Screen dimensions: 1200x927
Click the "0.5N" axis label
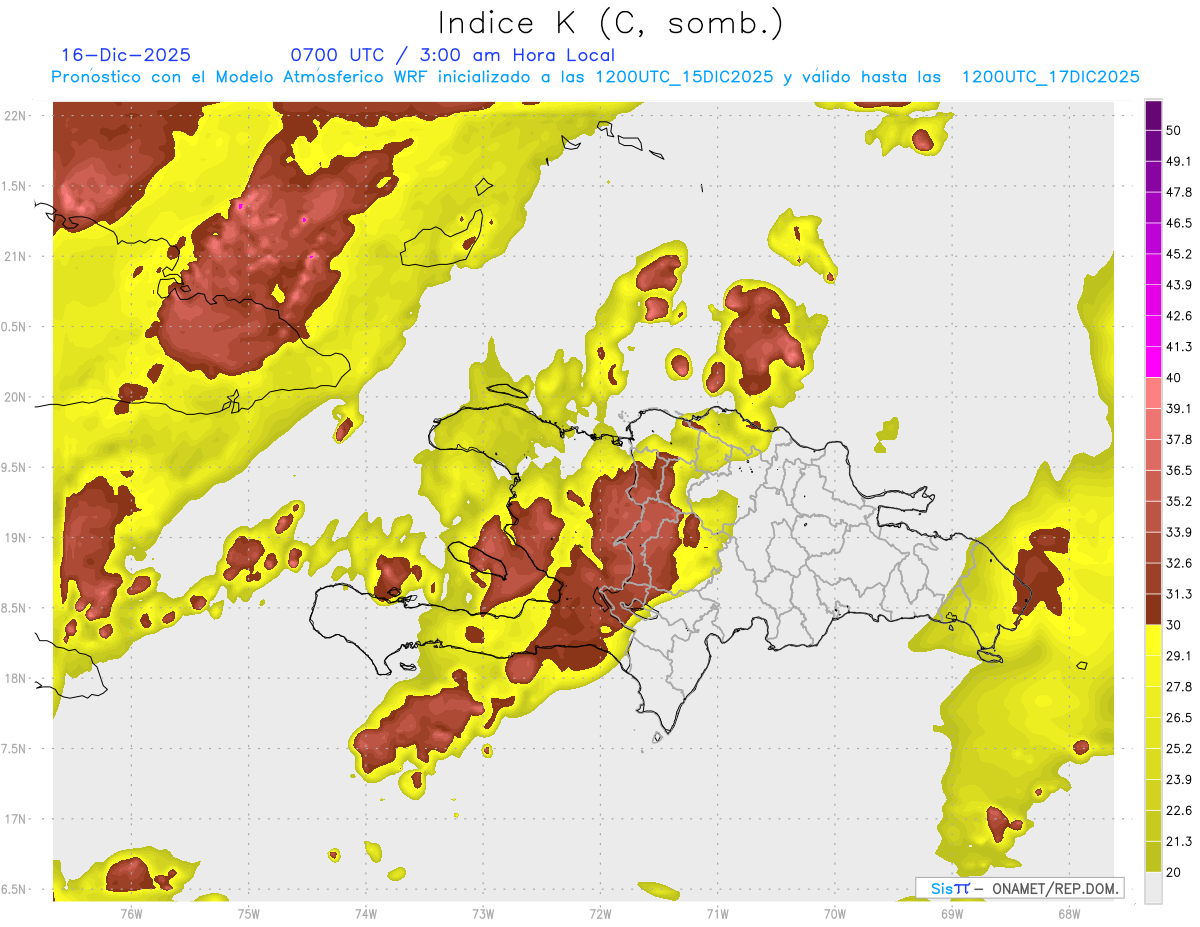(15, 327)
